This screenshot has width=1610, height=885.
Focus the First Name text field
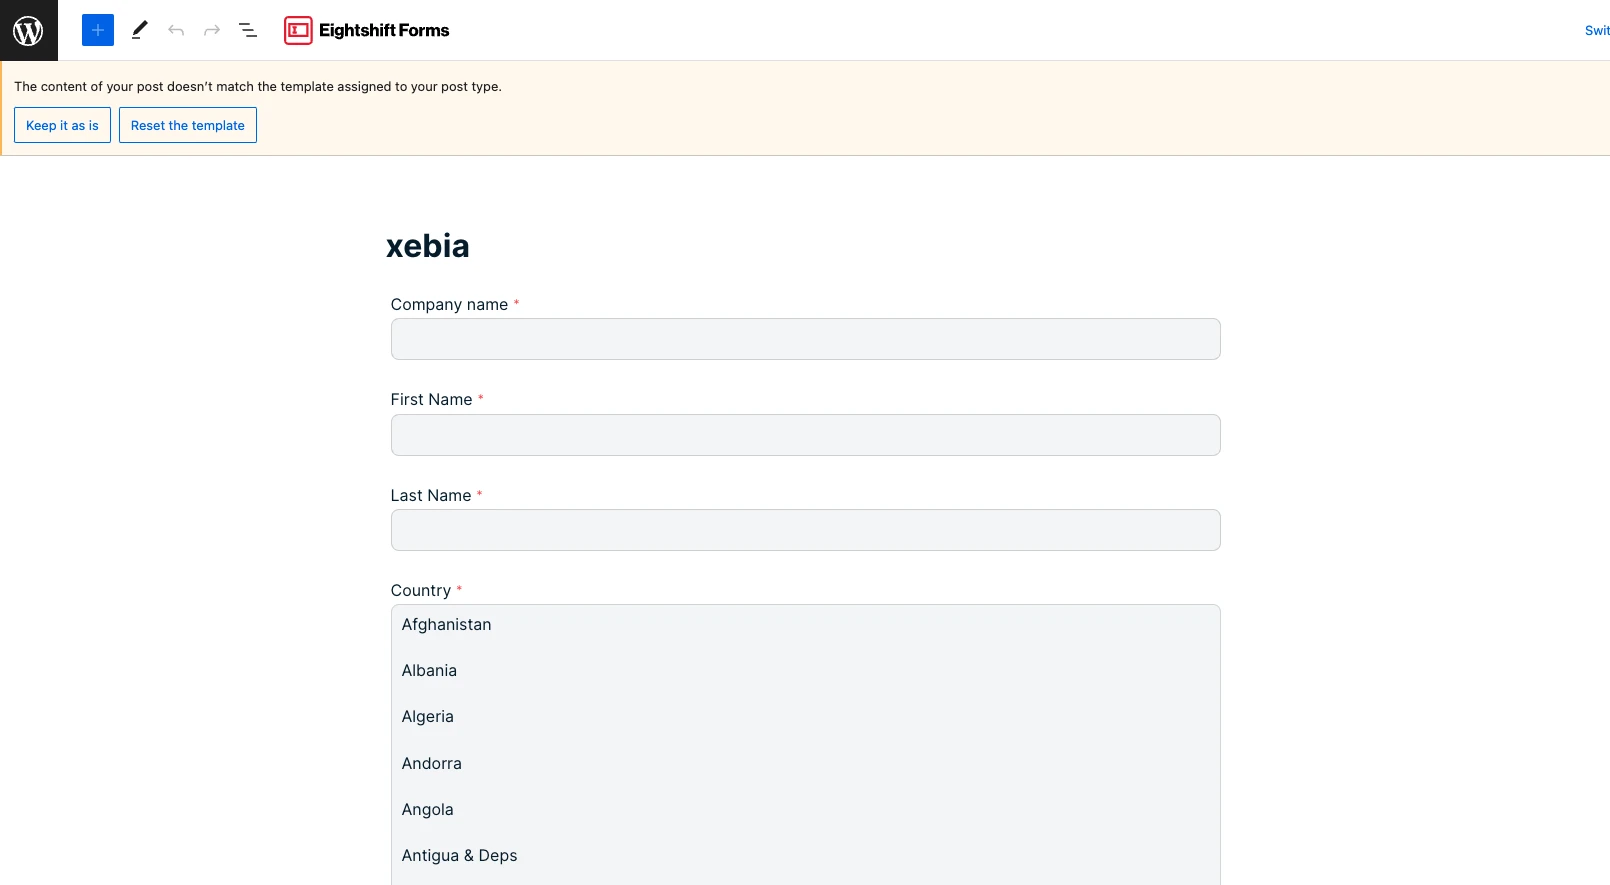point(805,435)
